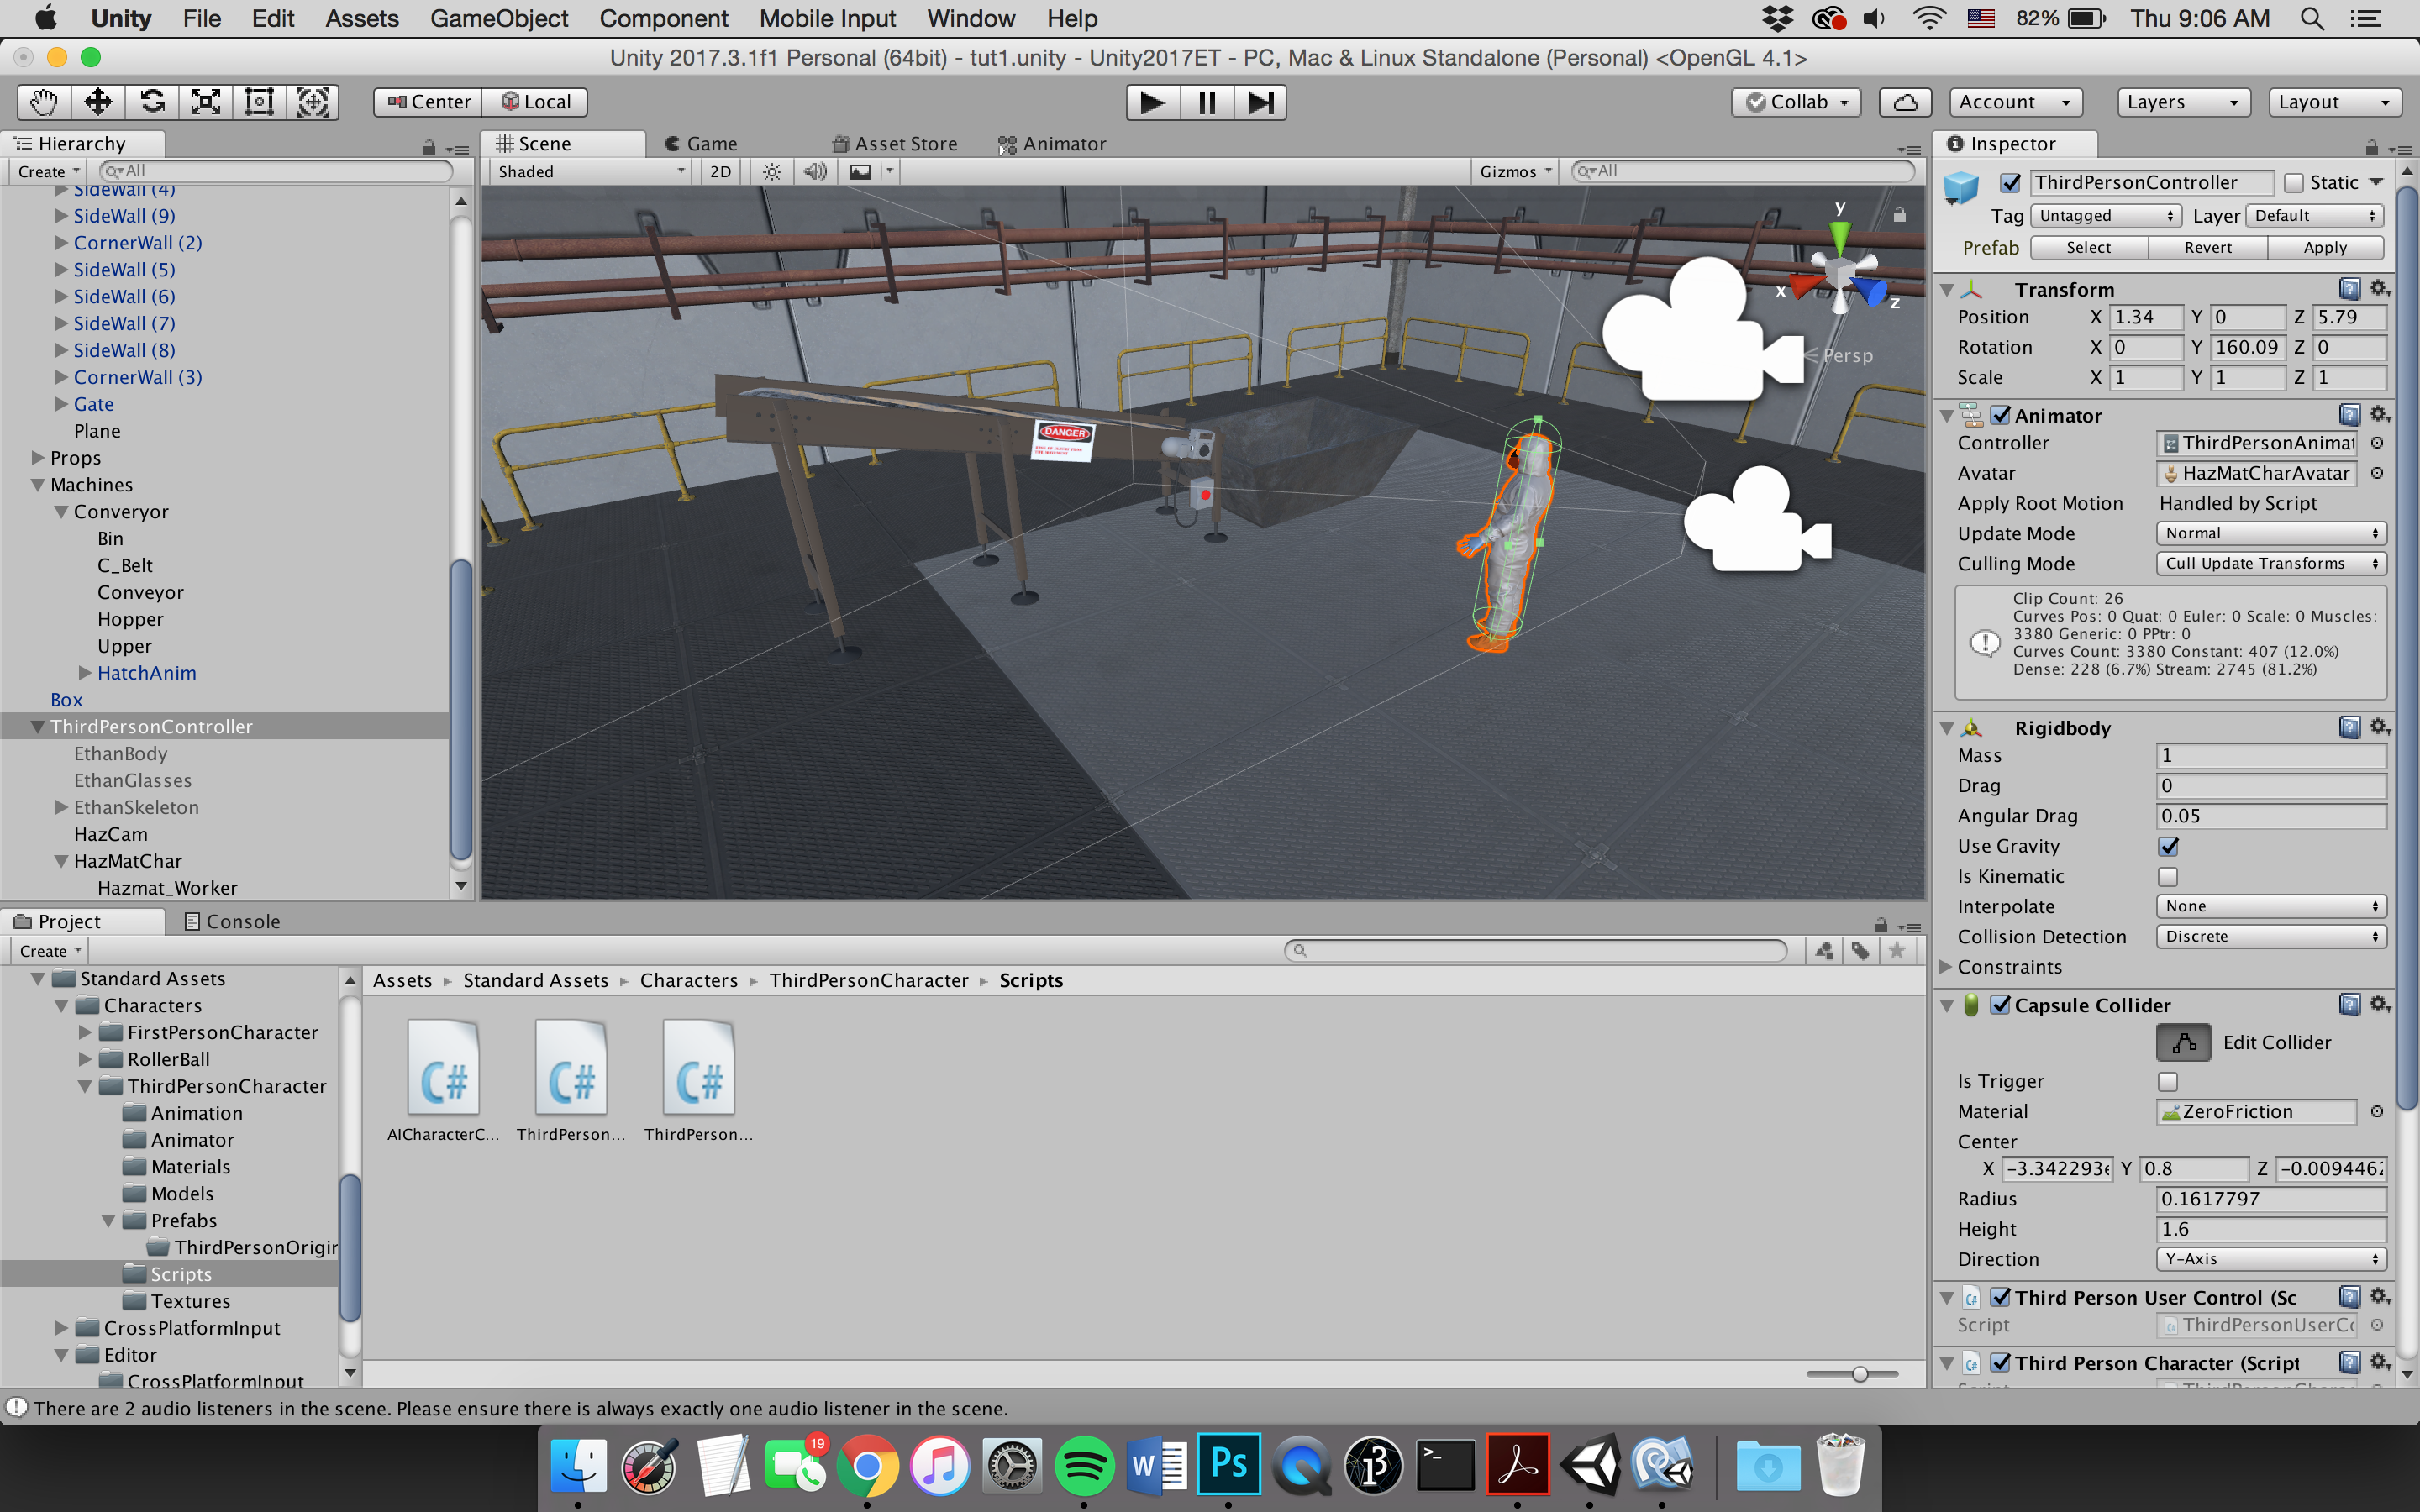Viewport: 2420px width, 1512px height.
Task: Disable Third Person User Control script
Action: tap(2001, 1297)
